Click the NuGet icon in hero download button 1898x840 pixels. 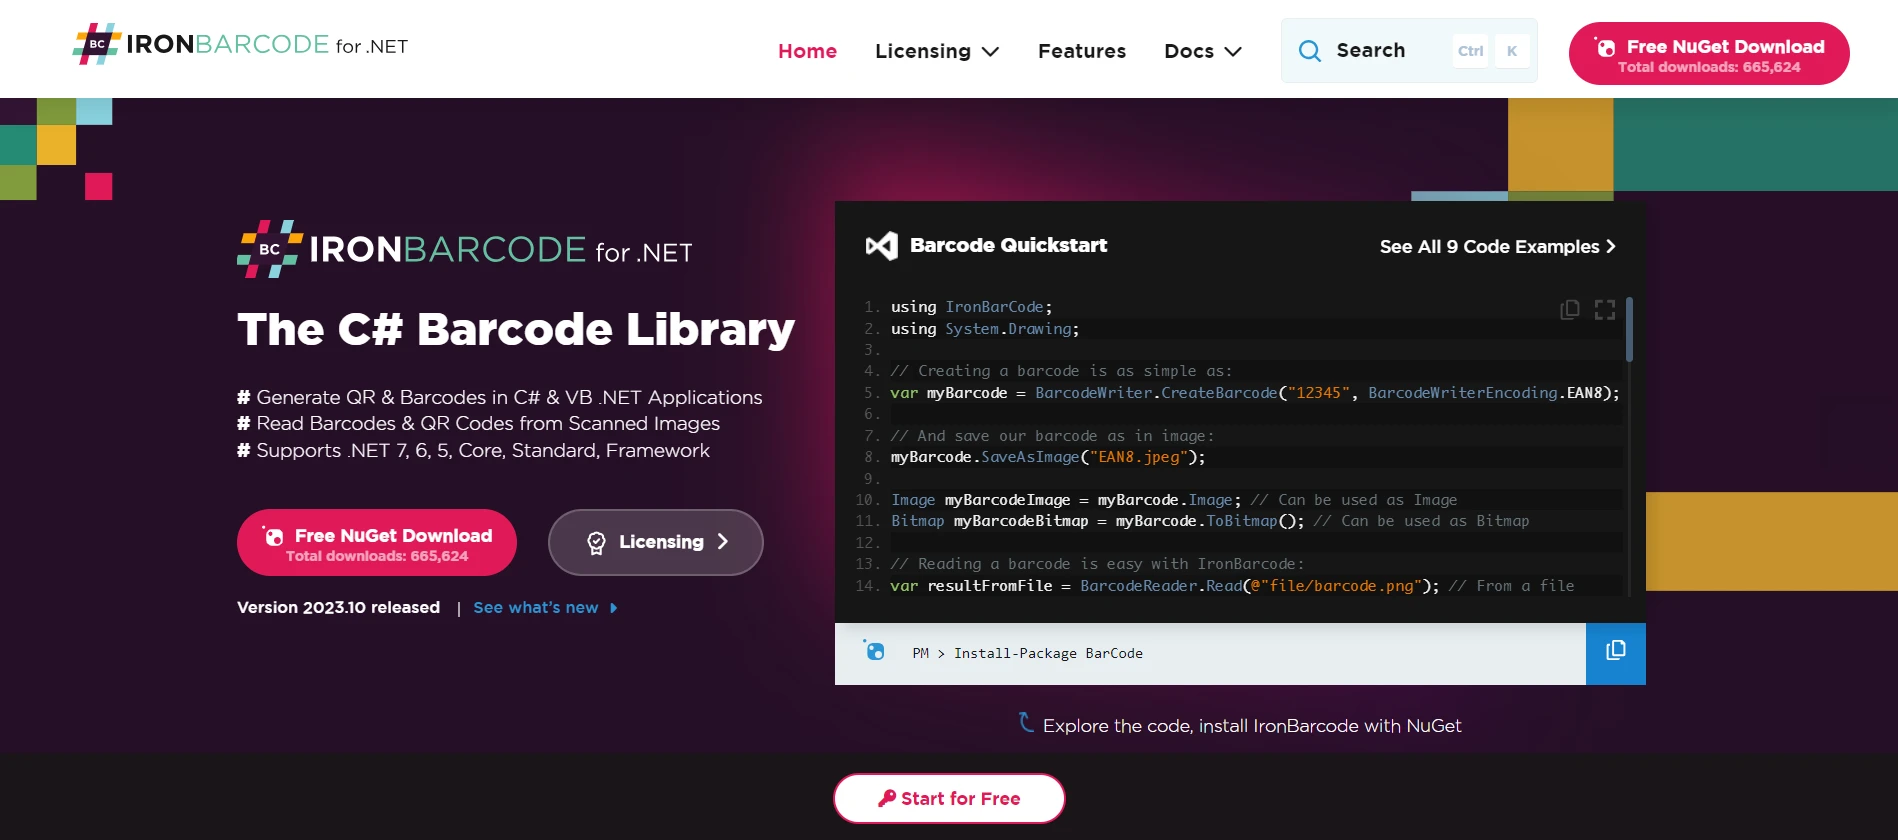click(x=274, y=536)
